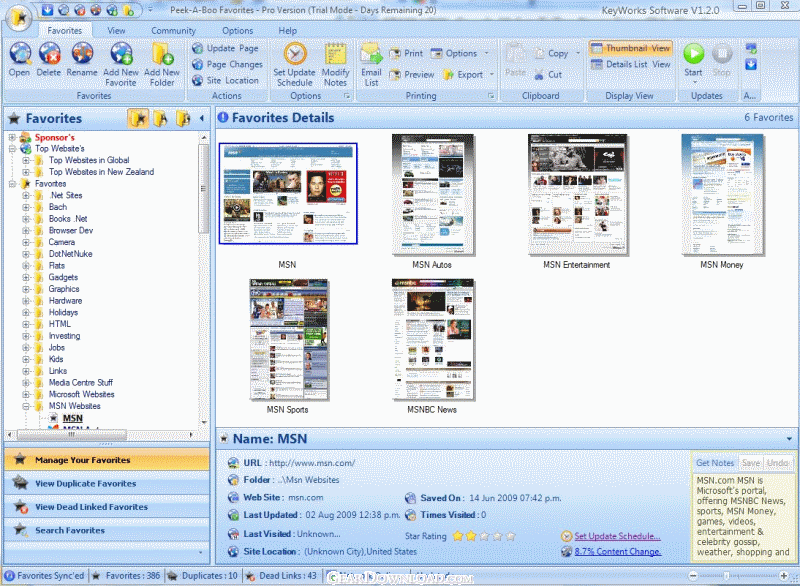
Task: Click the Rename favorite icon
Action: click(x=82, y=56)
